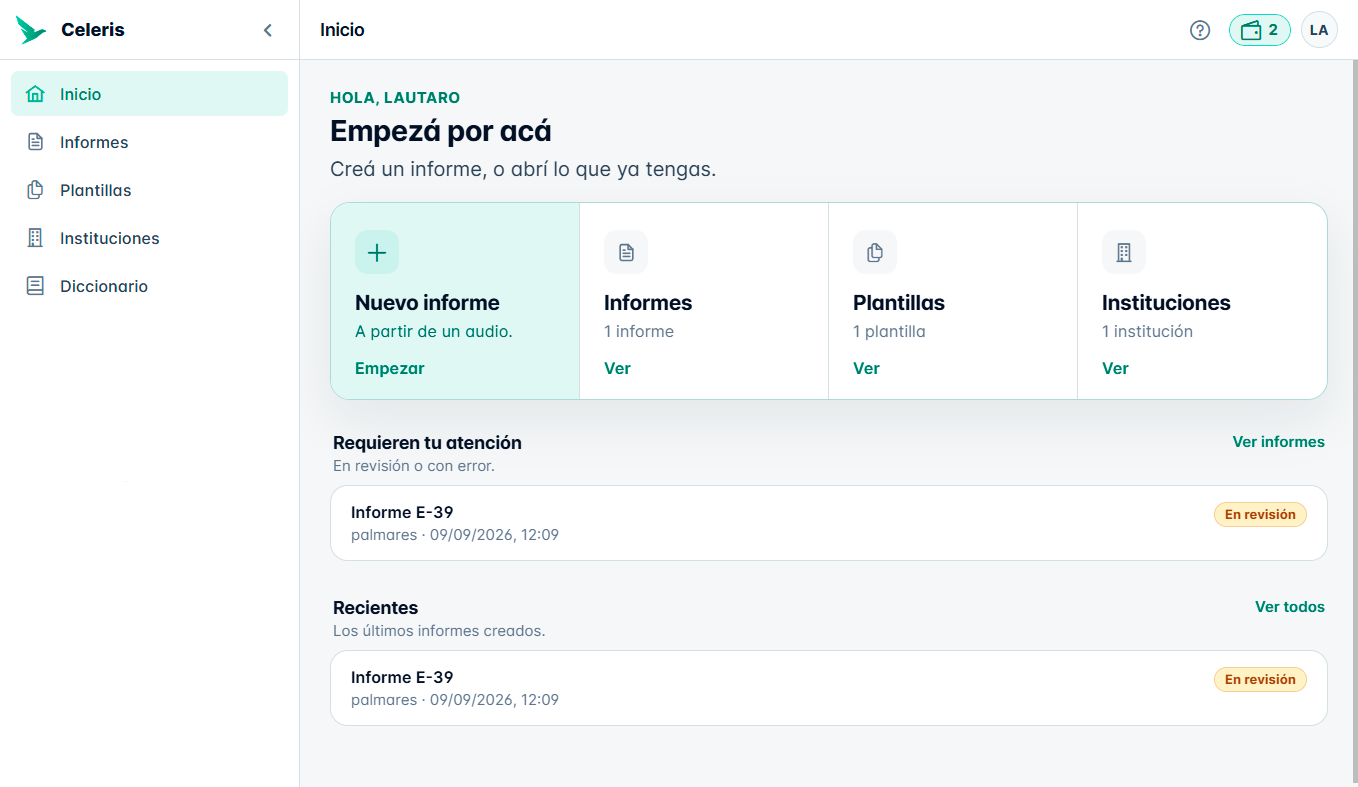
Task: Click Ver under 1 institución
Action: [1115, 368]
